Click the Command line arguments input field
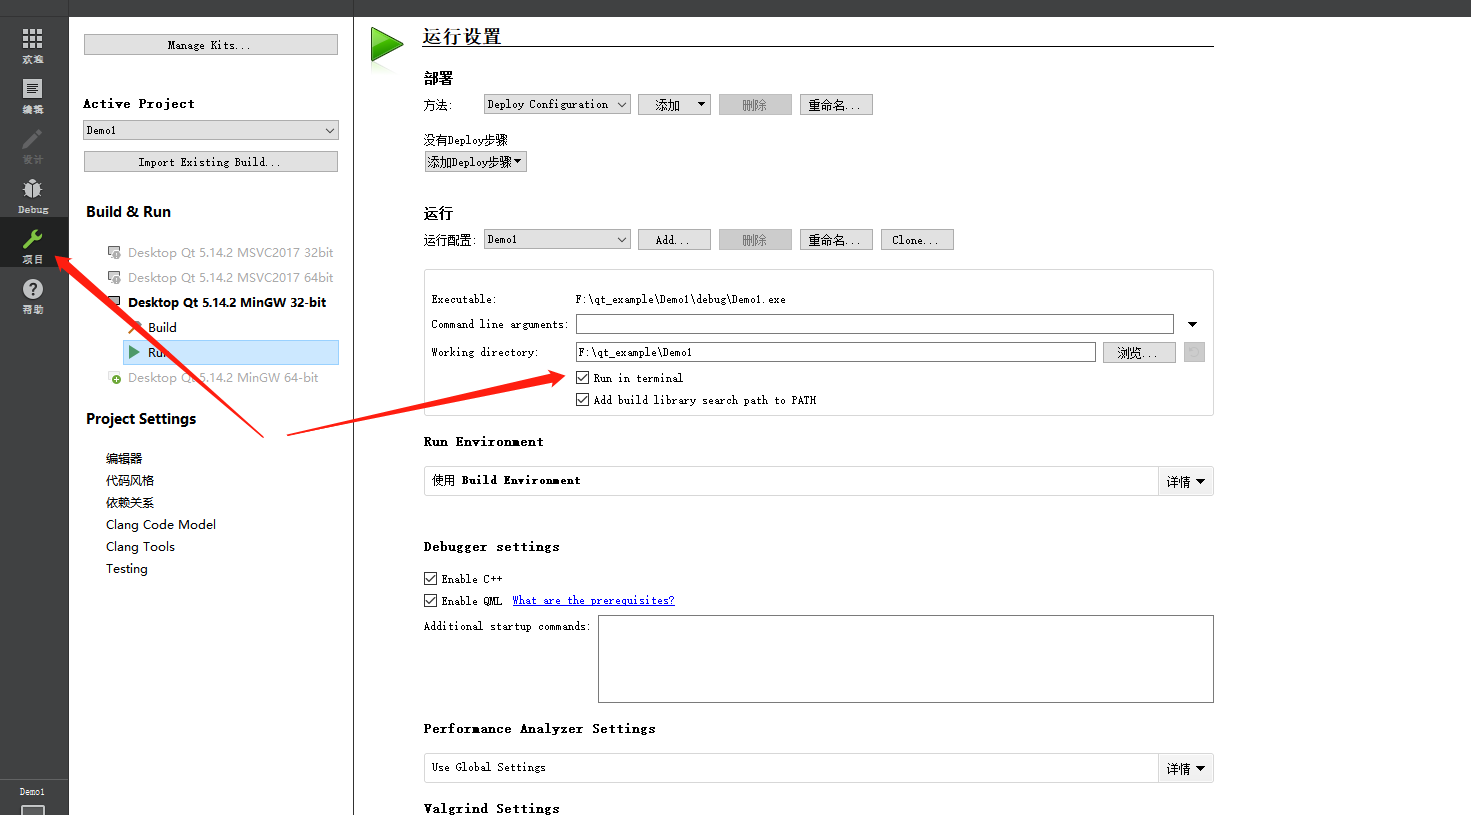 tap(873, 323)
